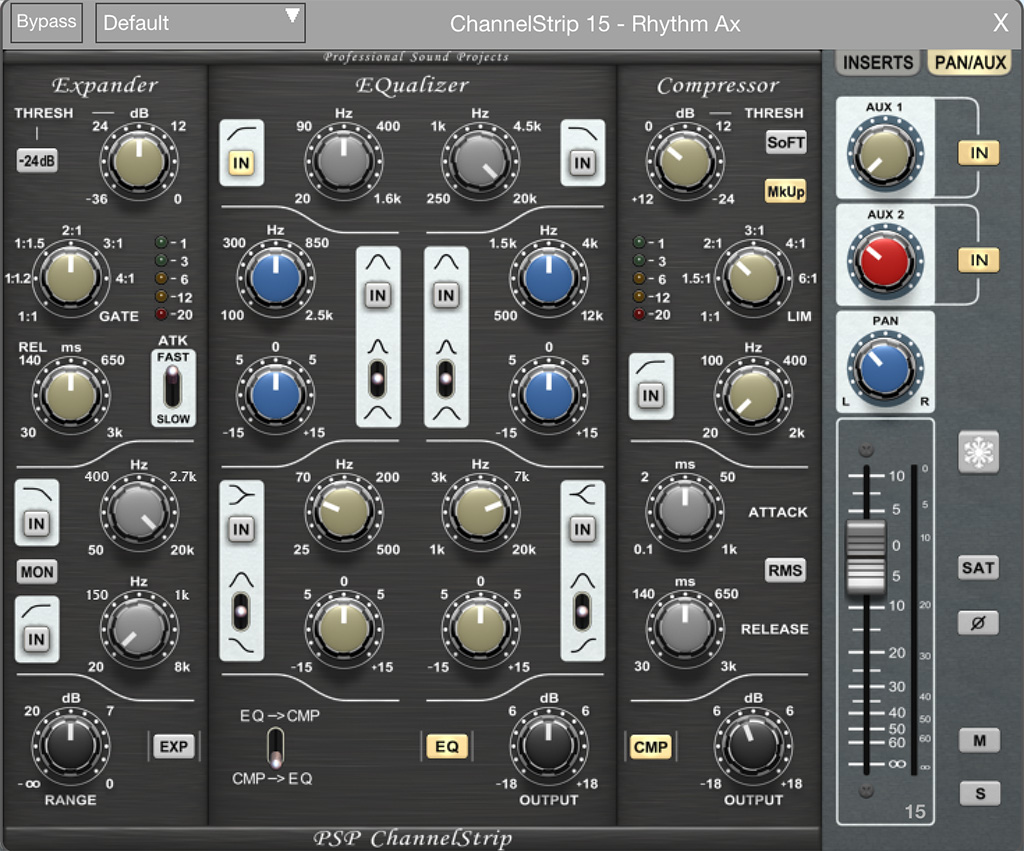Viewport: 1024px width, 851px height.
Task: Toggle the EQ low-cut filter IN button
Action: point(241,163)
